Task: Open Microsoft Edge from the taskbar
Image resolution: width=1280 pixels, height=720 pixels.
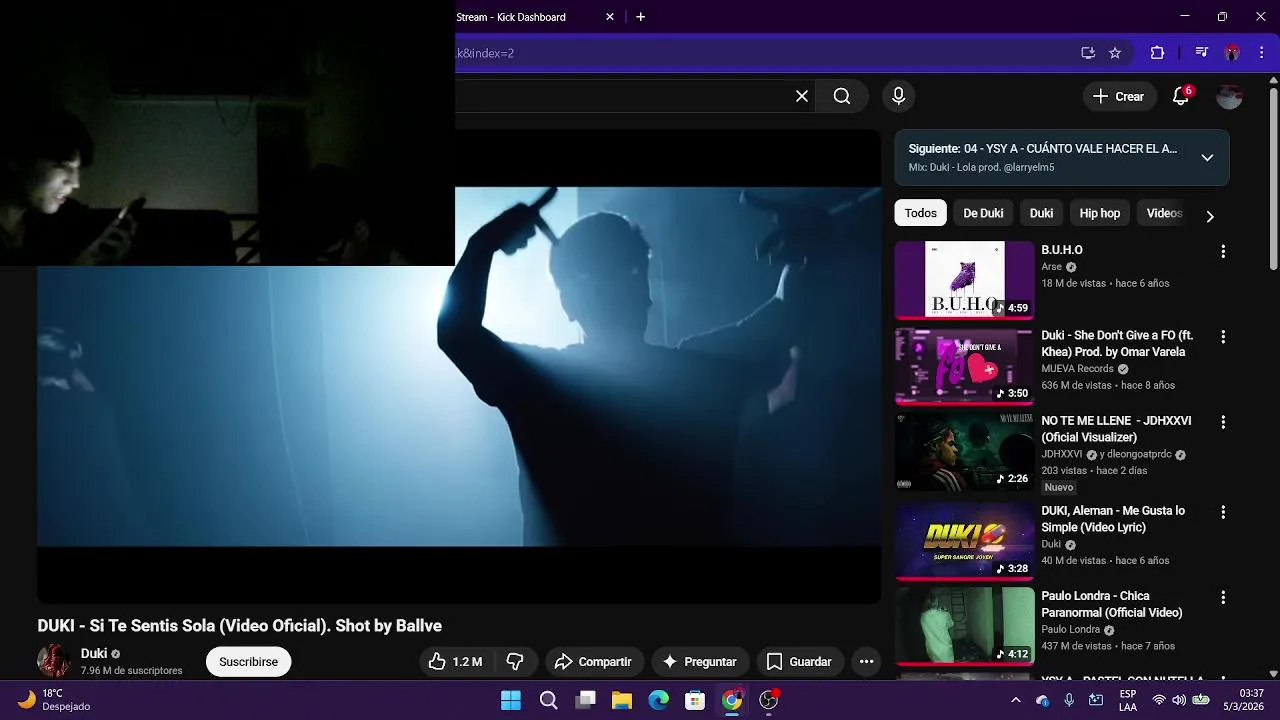Action: coord(658,700)
